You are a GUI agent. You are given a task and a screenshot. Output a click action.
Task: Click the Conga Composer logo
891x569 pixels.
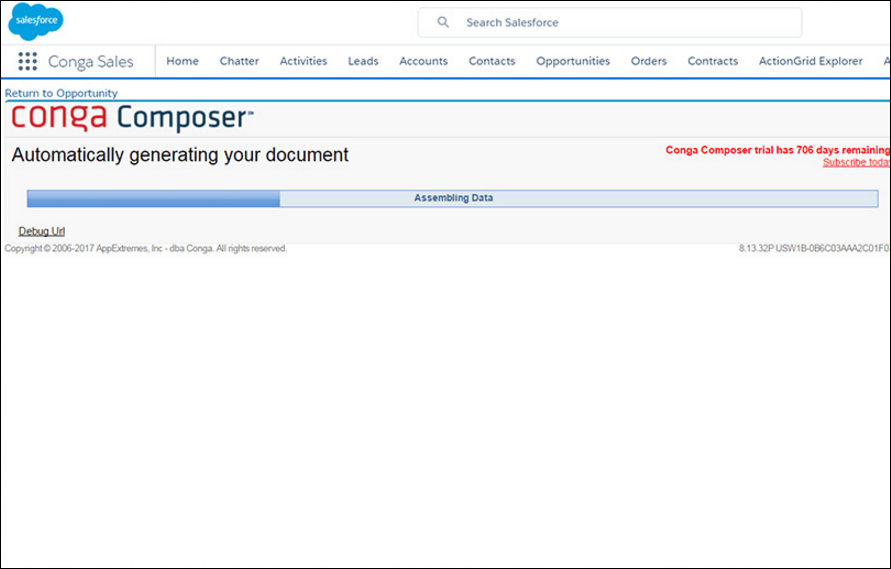click(x=132, y=118)
